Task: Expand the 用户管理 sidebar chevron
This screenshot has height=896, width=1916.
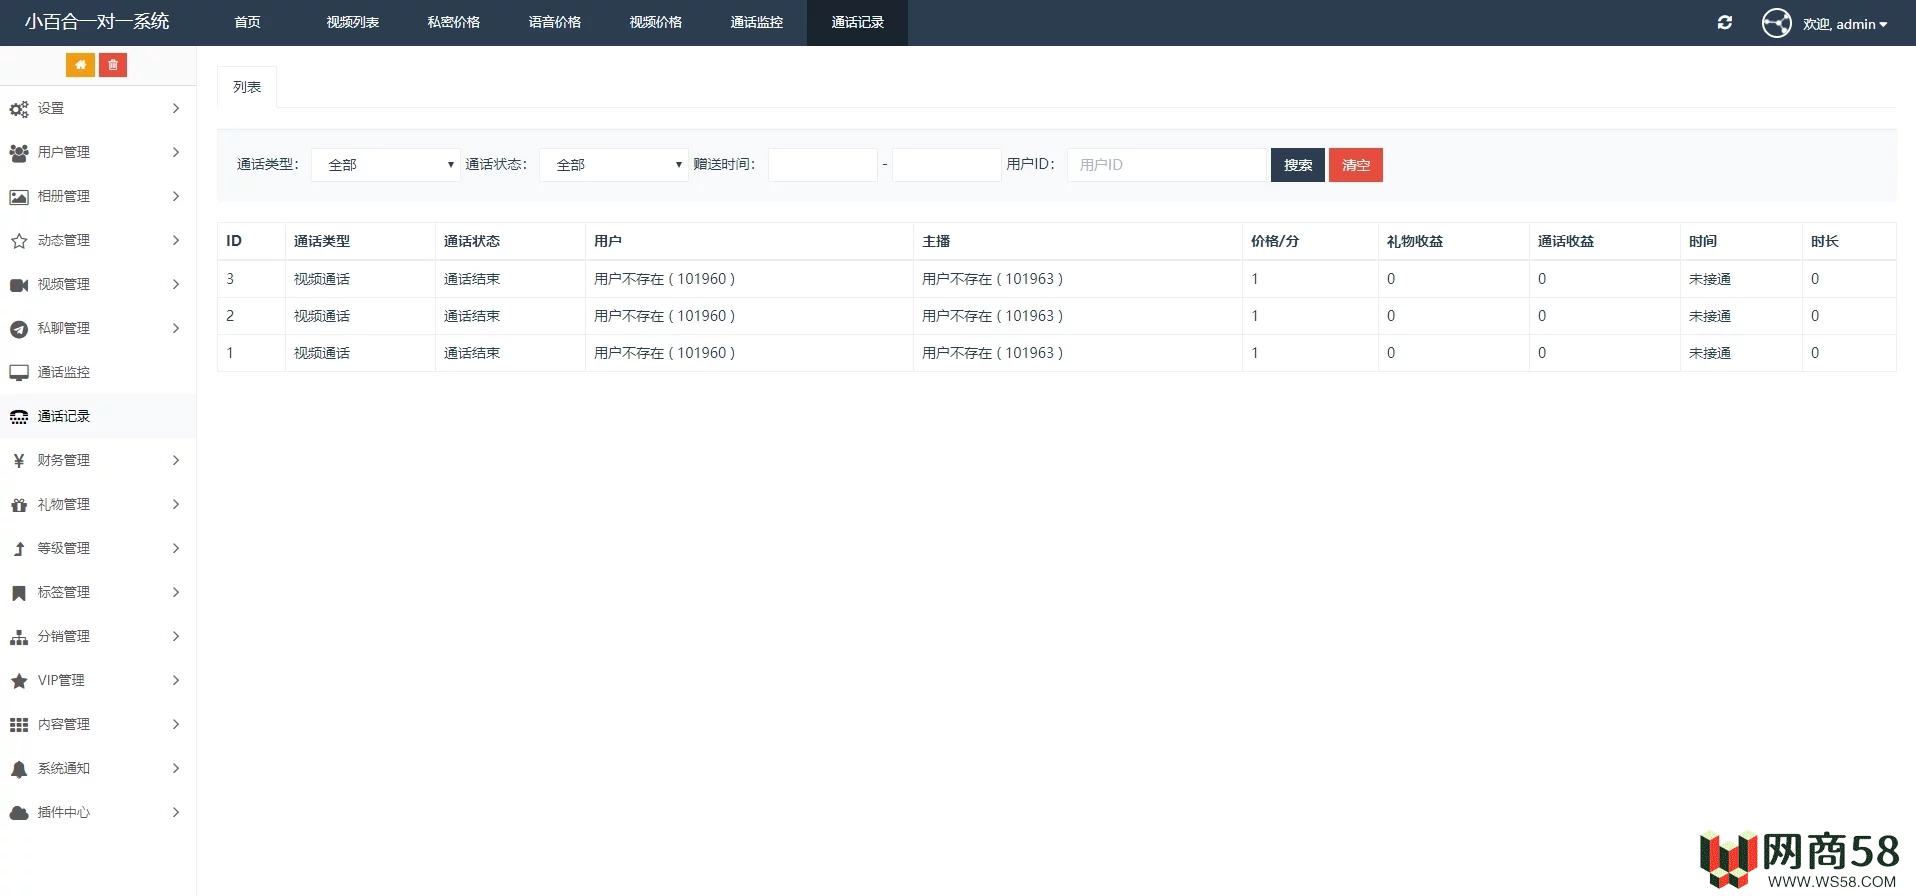Action: pos(176,152)
